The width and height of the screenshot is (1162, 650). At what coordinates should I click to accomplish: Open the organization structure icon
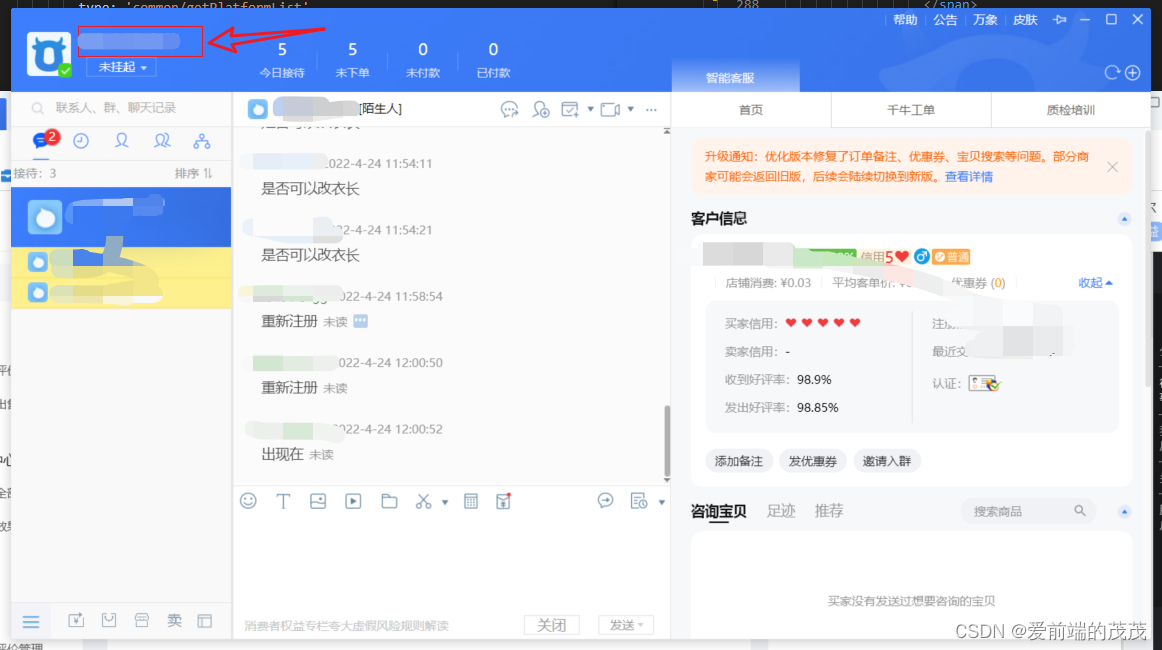(x=202, y=141)
